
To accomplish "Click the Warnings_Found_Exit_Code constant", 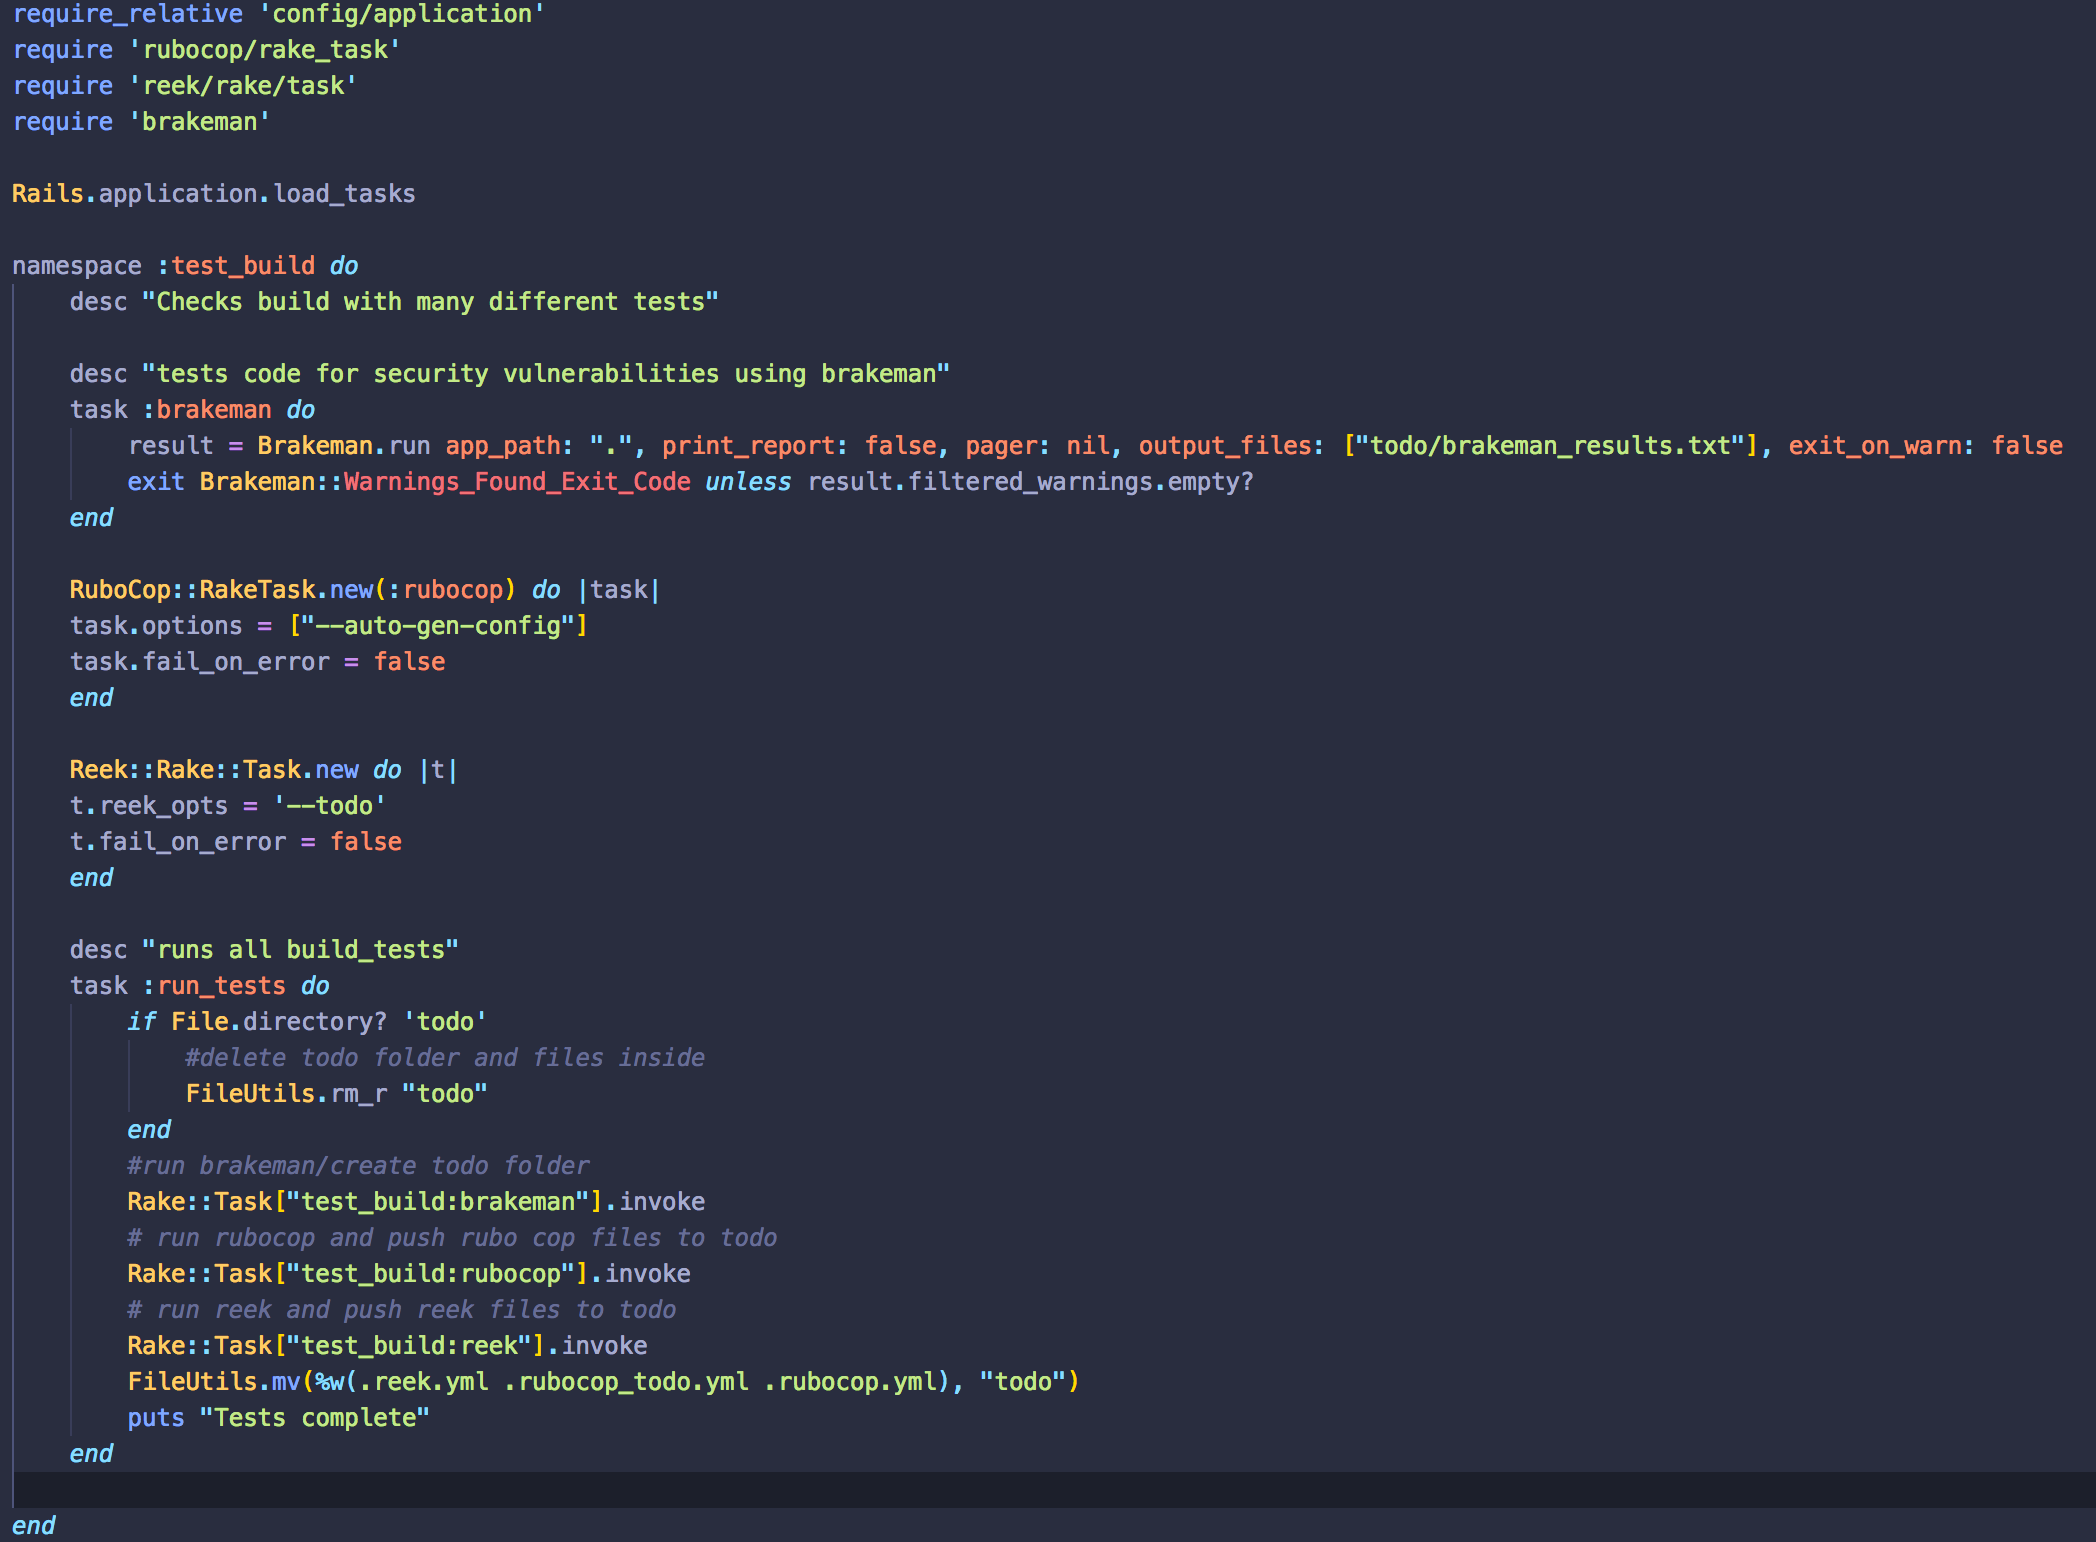I will click(517, 482).
